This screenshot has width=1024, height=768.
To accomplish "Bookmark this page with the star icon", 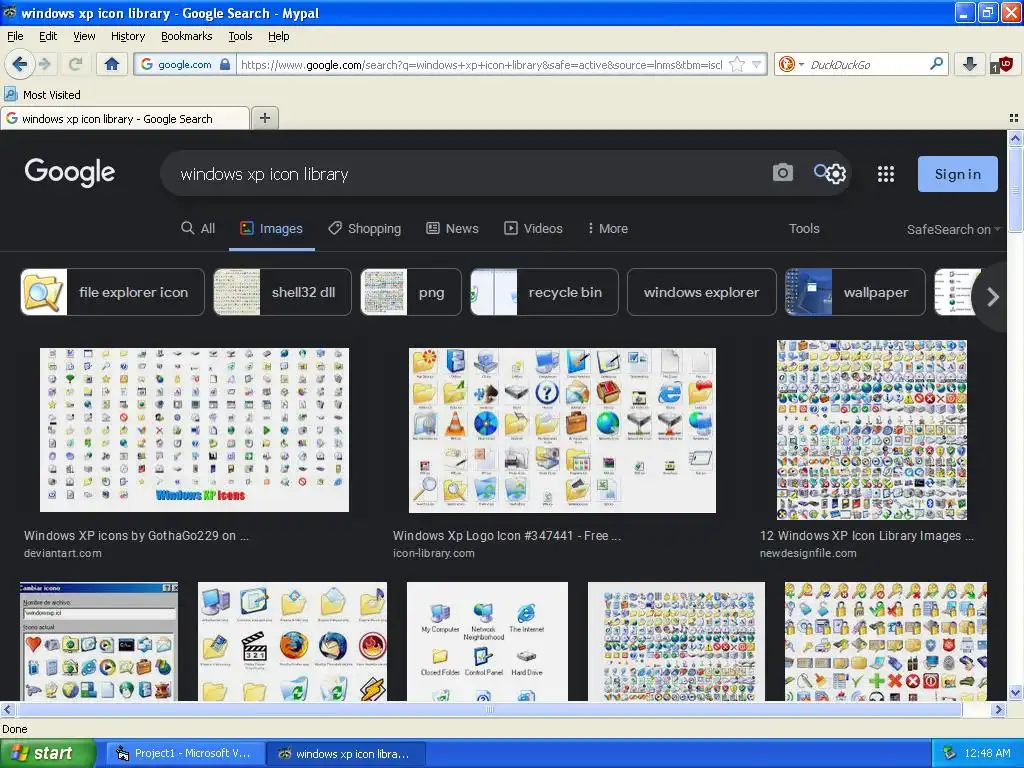I will (737, 64).
